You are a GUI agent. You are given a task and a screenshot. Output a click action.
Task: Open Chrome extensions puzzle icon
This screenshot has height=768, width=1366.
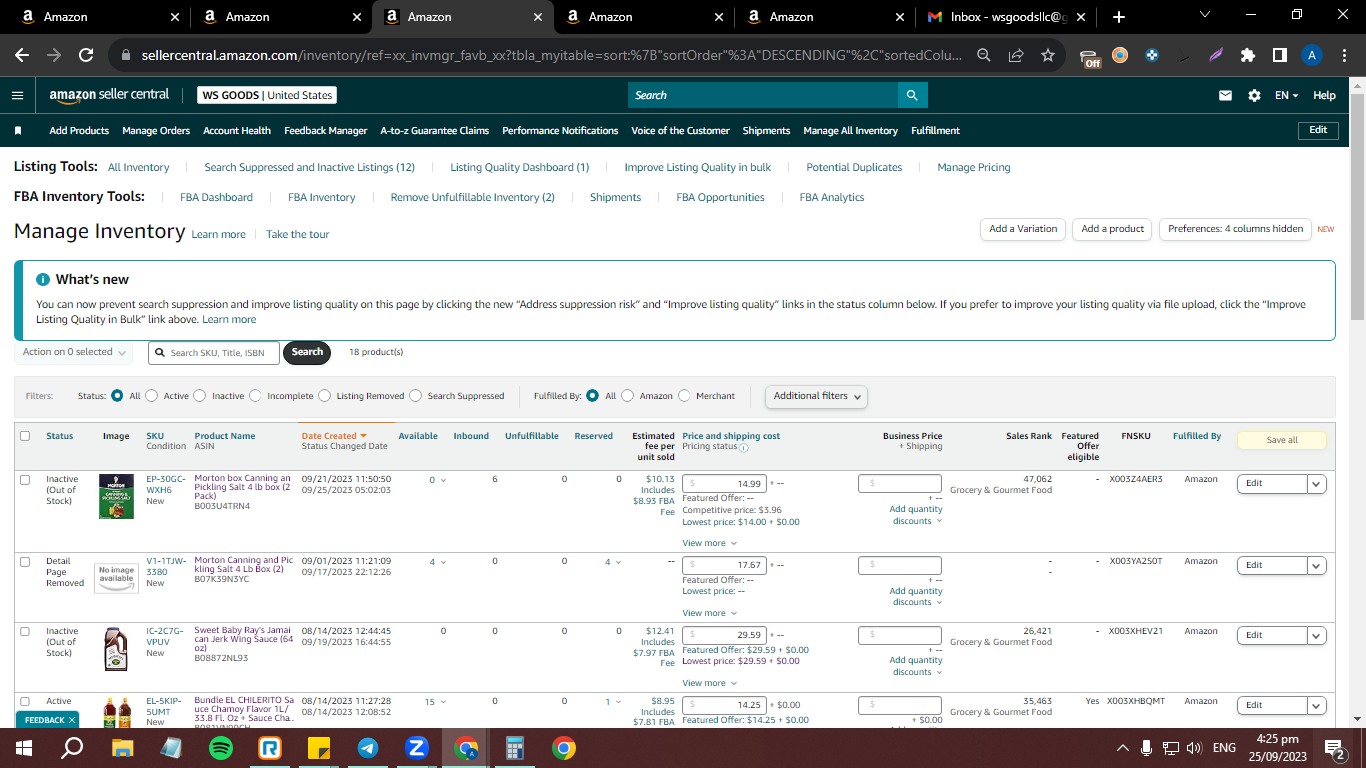(1247, 56)
